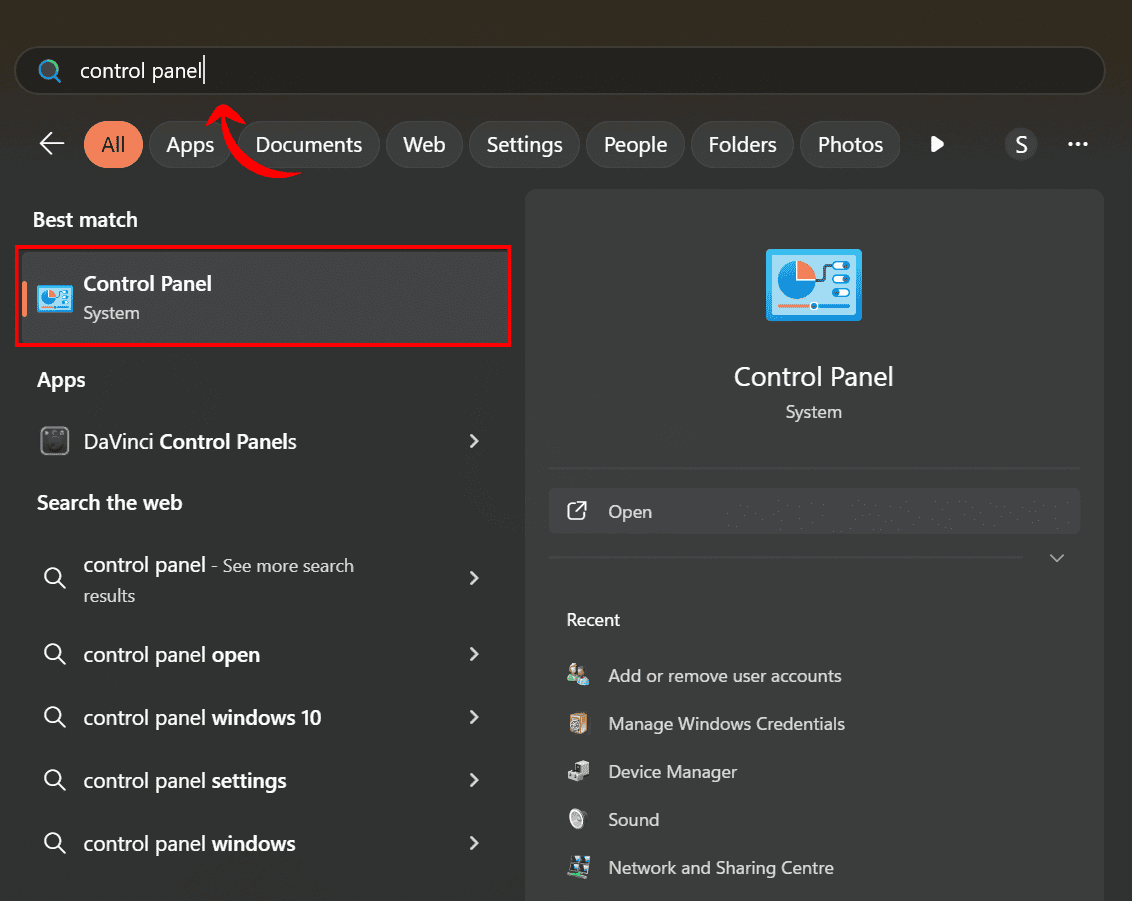The width and height of the screenshot is (1132, 901).
Task: Click the Sound speaker icon in Recent
Action: 578,819
